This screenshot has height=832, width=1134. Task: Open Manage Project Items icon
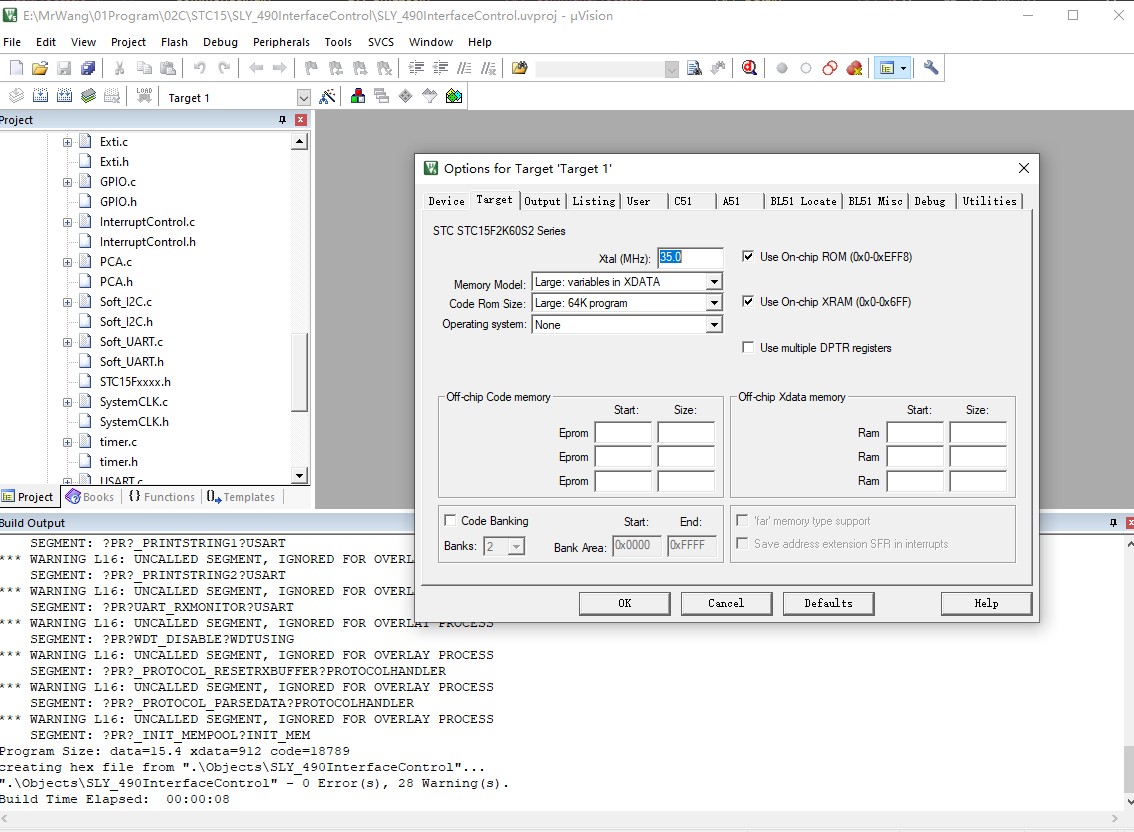click(357, 96)
